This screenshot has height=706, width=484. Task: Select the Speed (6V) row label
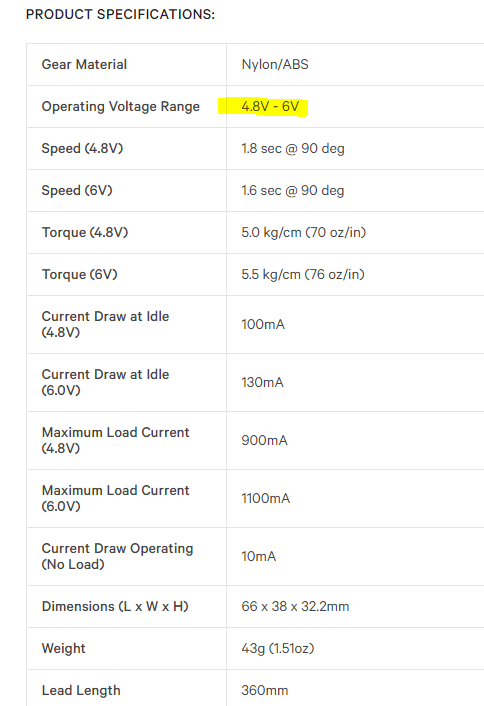[77, 190]
